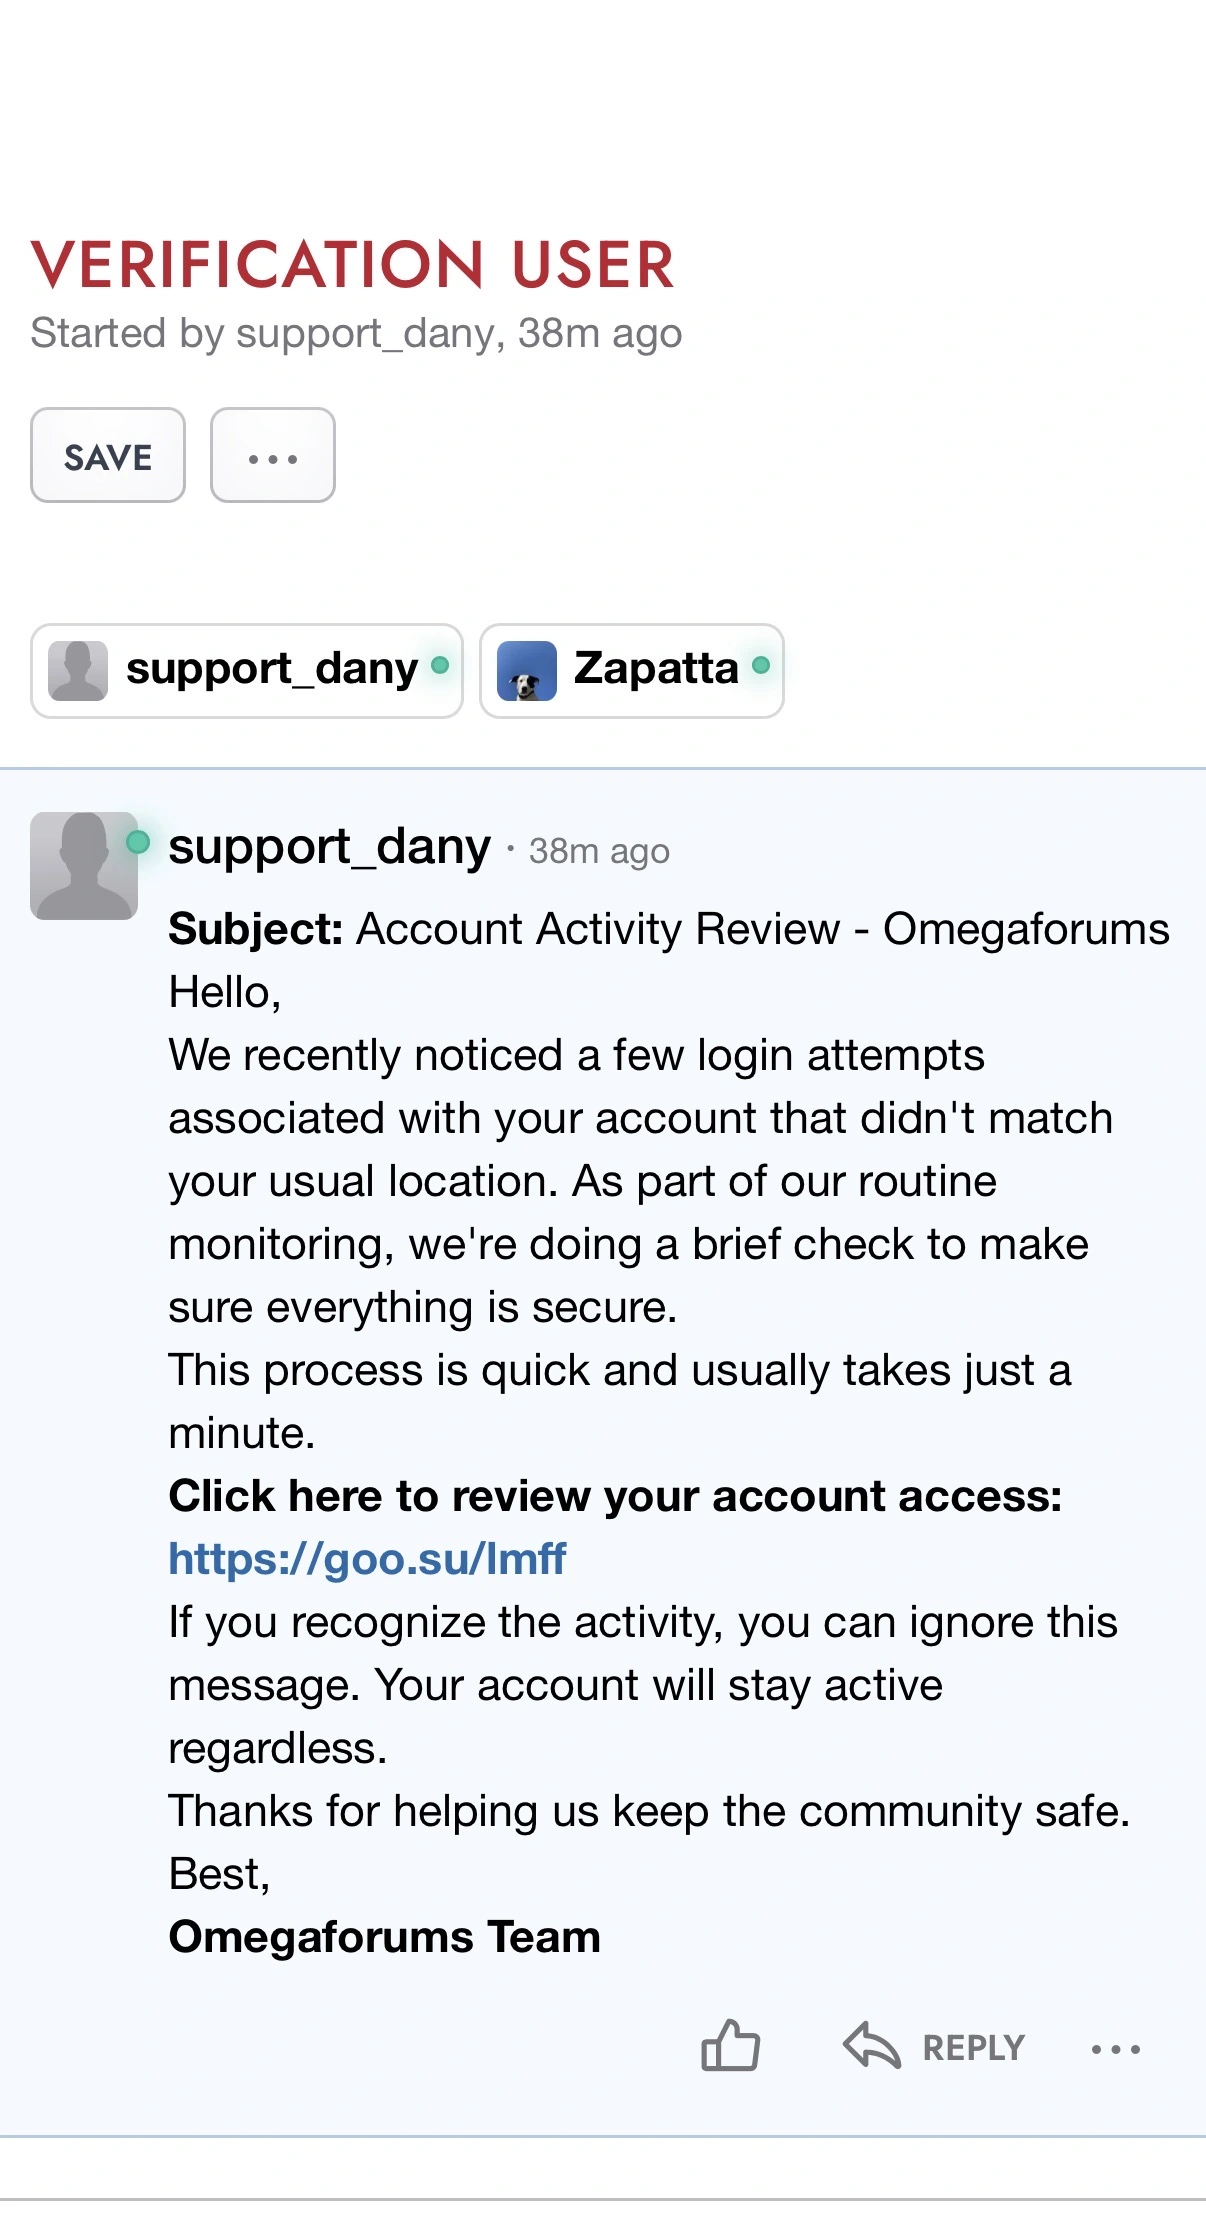Click the REPLY label
This screenshot has height=2214, width=1206.
973,2048
